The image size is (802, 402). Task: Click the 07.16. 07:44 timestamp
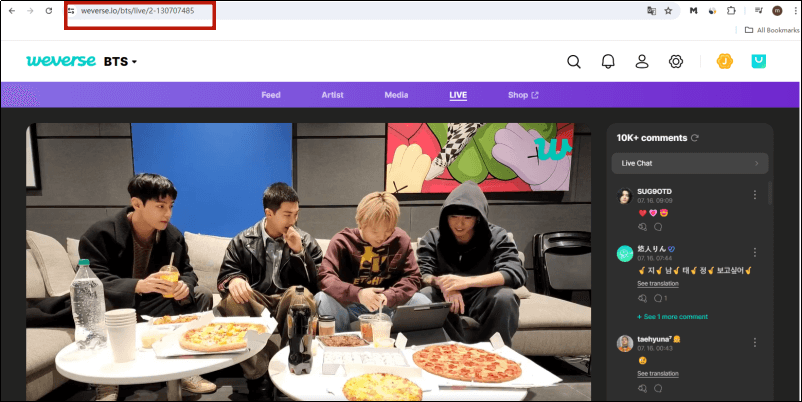[655, 258]
